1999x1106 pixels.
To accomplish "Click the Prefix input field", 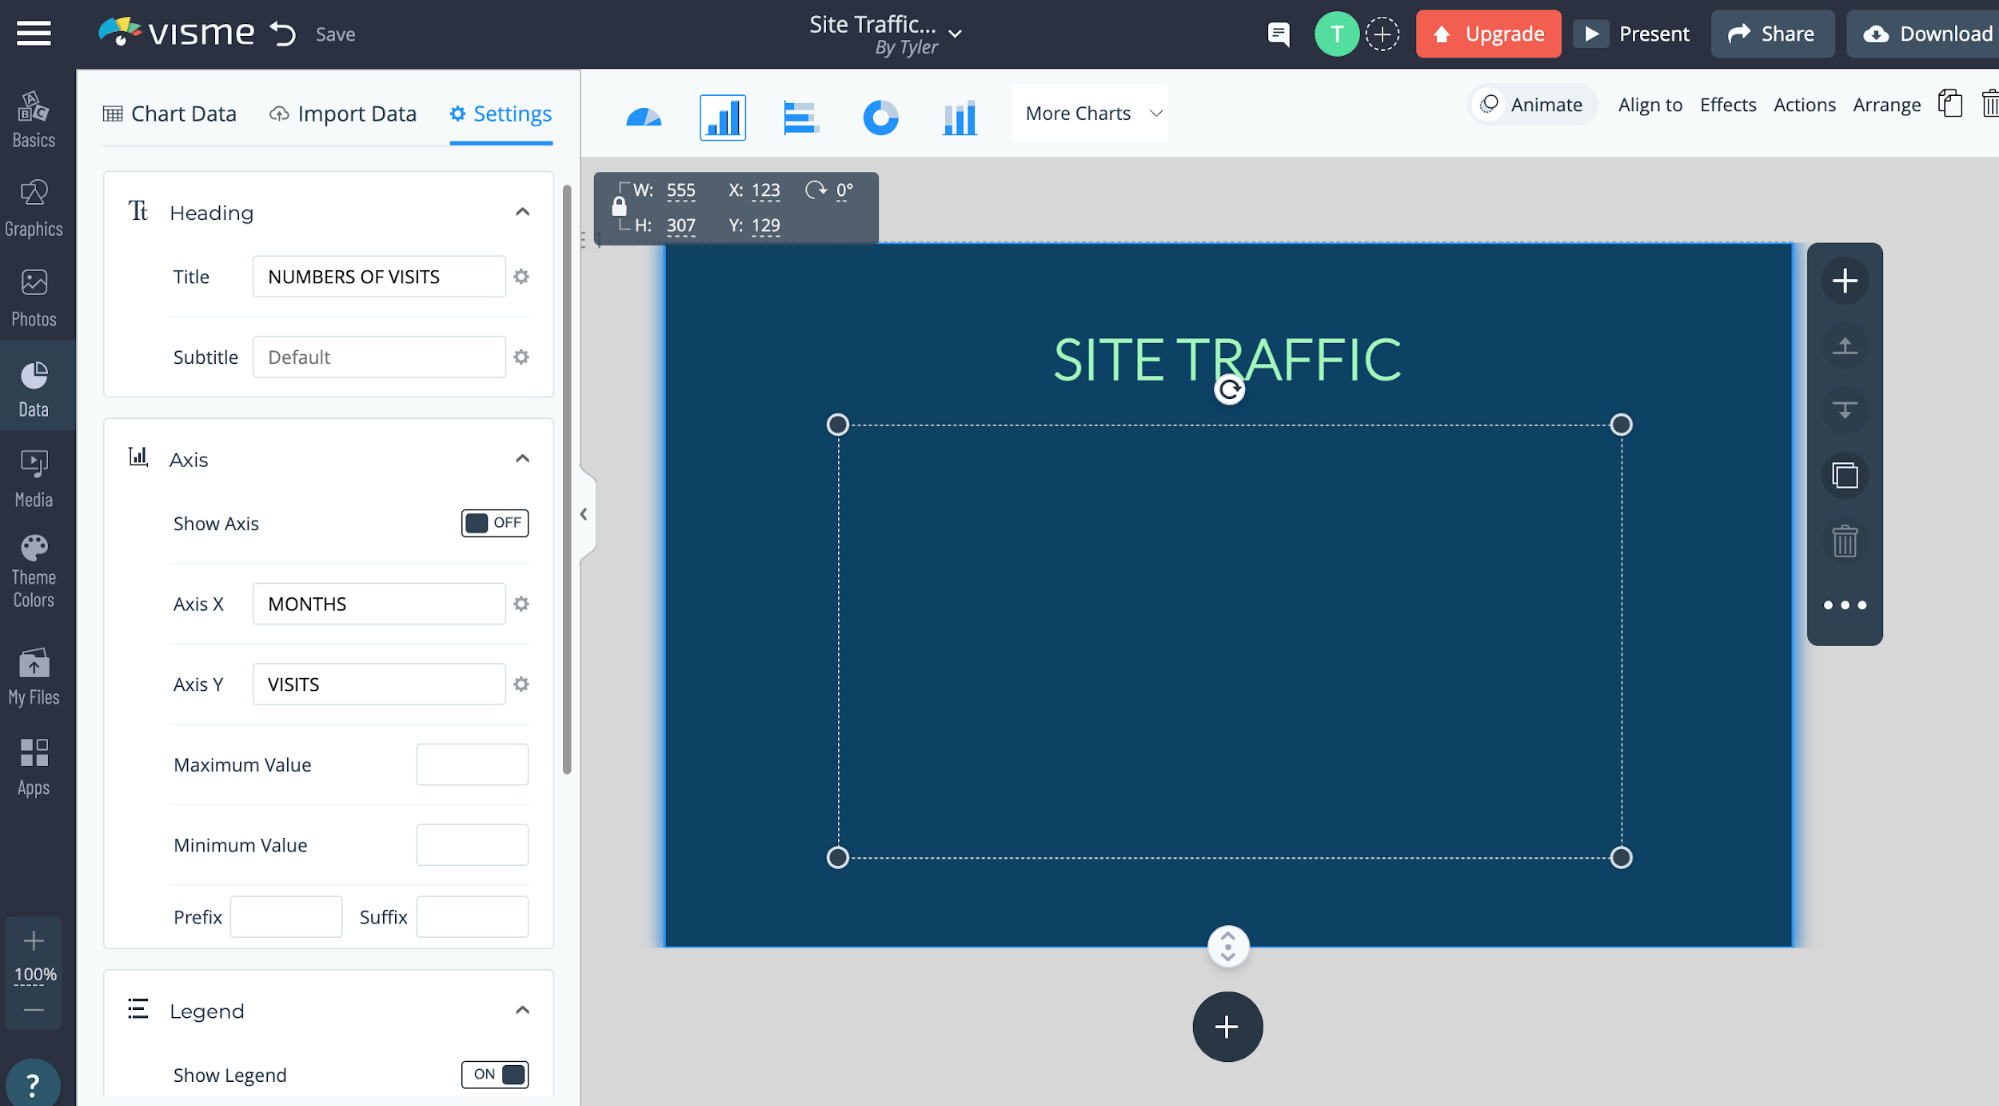I will (x=286, y=917).
